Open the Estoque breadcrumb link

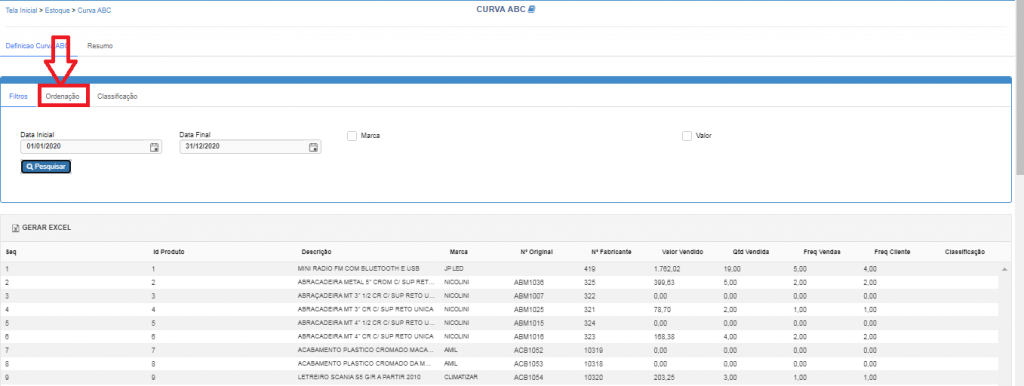57,10
